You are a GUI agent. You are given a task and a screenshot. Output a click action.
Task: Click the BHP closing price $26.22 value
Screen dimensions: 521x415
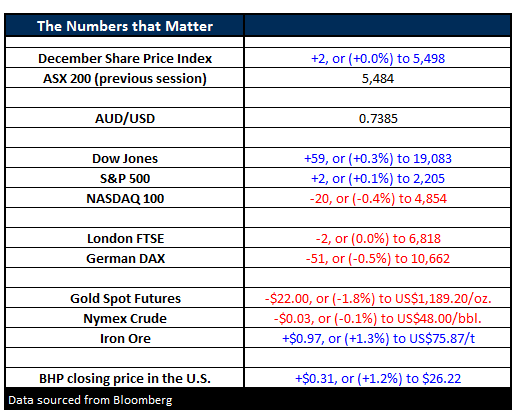pyautogui.click(x=378, y=379)
